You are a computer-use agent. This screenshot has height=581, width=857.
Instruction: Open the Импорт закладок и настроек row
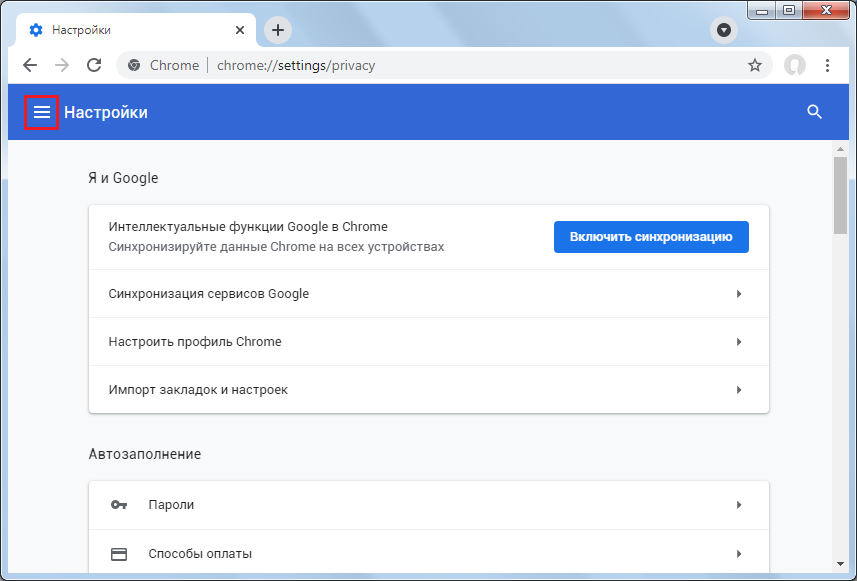428,390
